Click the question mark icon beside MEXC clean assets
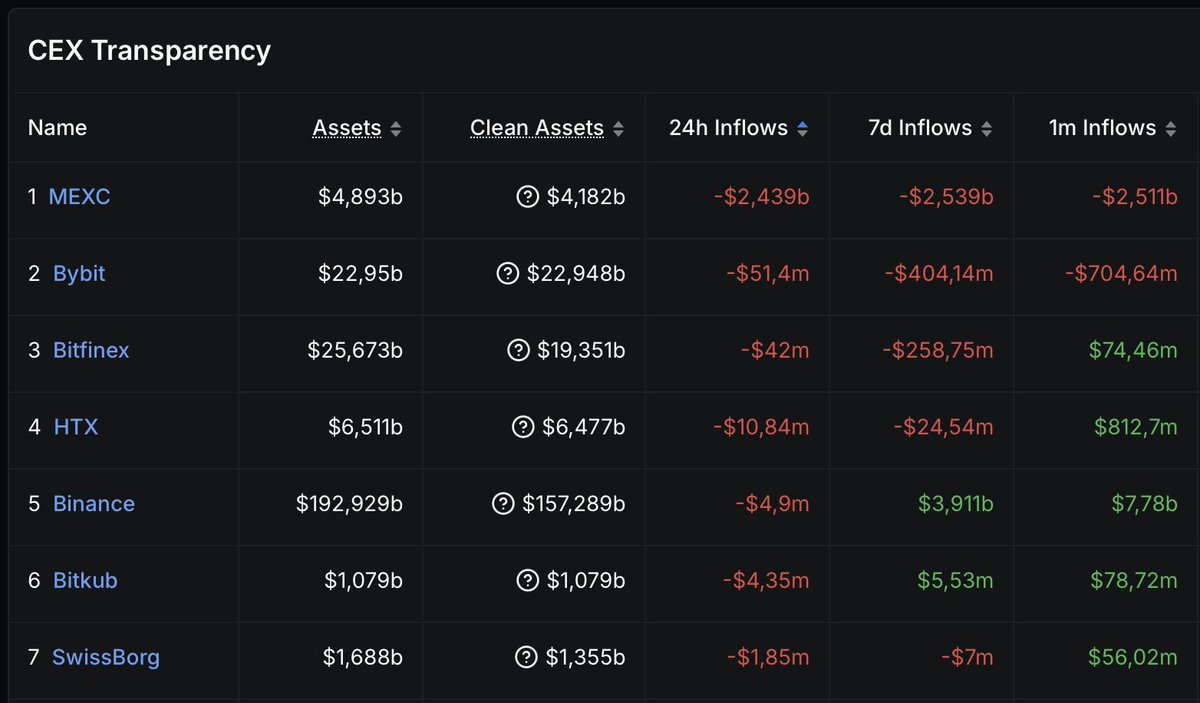 point(527,196)
